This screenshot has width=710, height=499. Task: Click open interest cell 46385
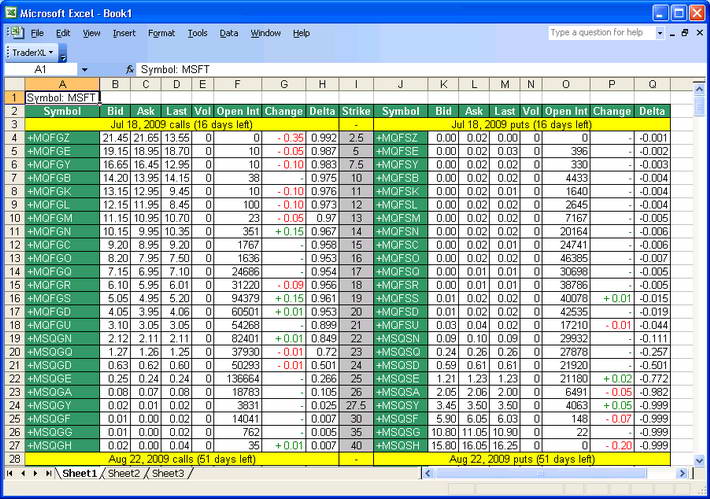click(566, 258)
